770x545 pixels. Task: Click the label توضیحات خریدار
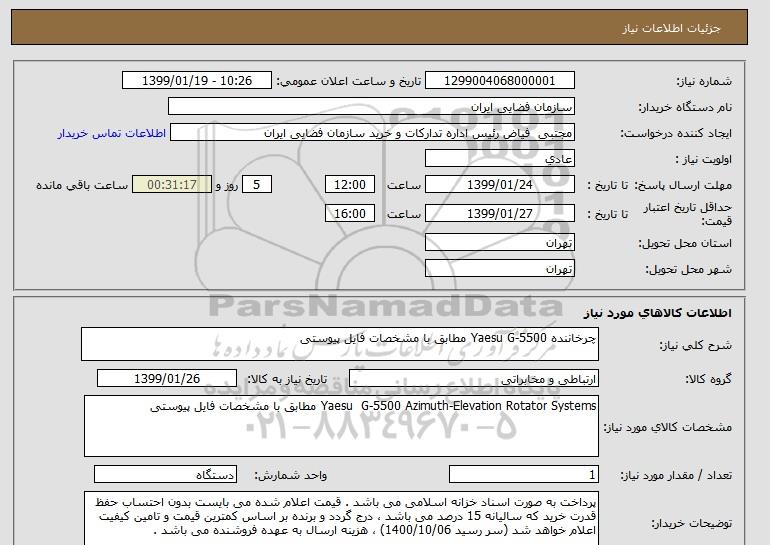(x=692, y=523)
